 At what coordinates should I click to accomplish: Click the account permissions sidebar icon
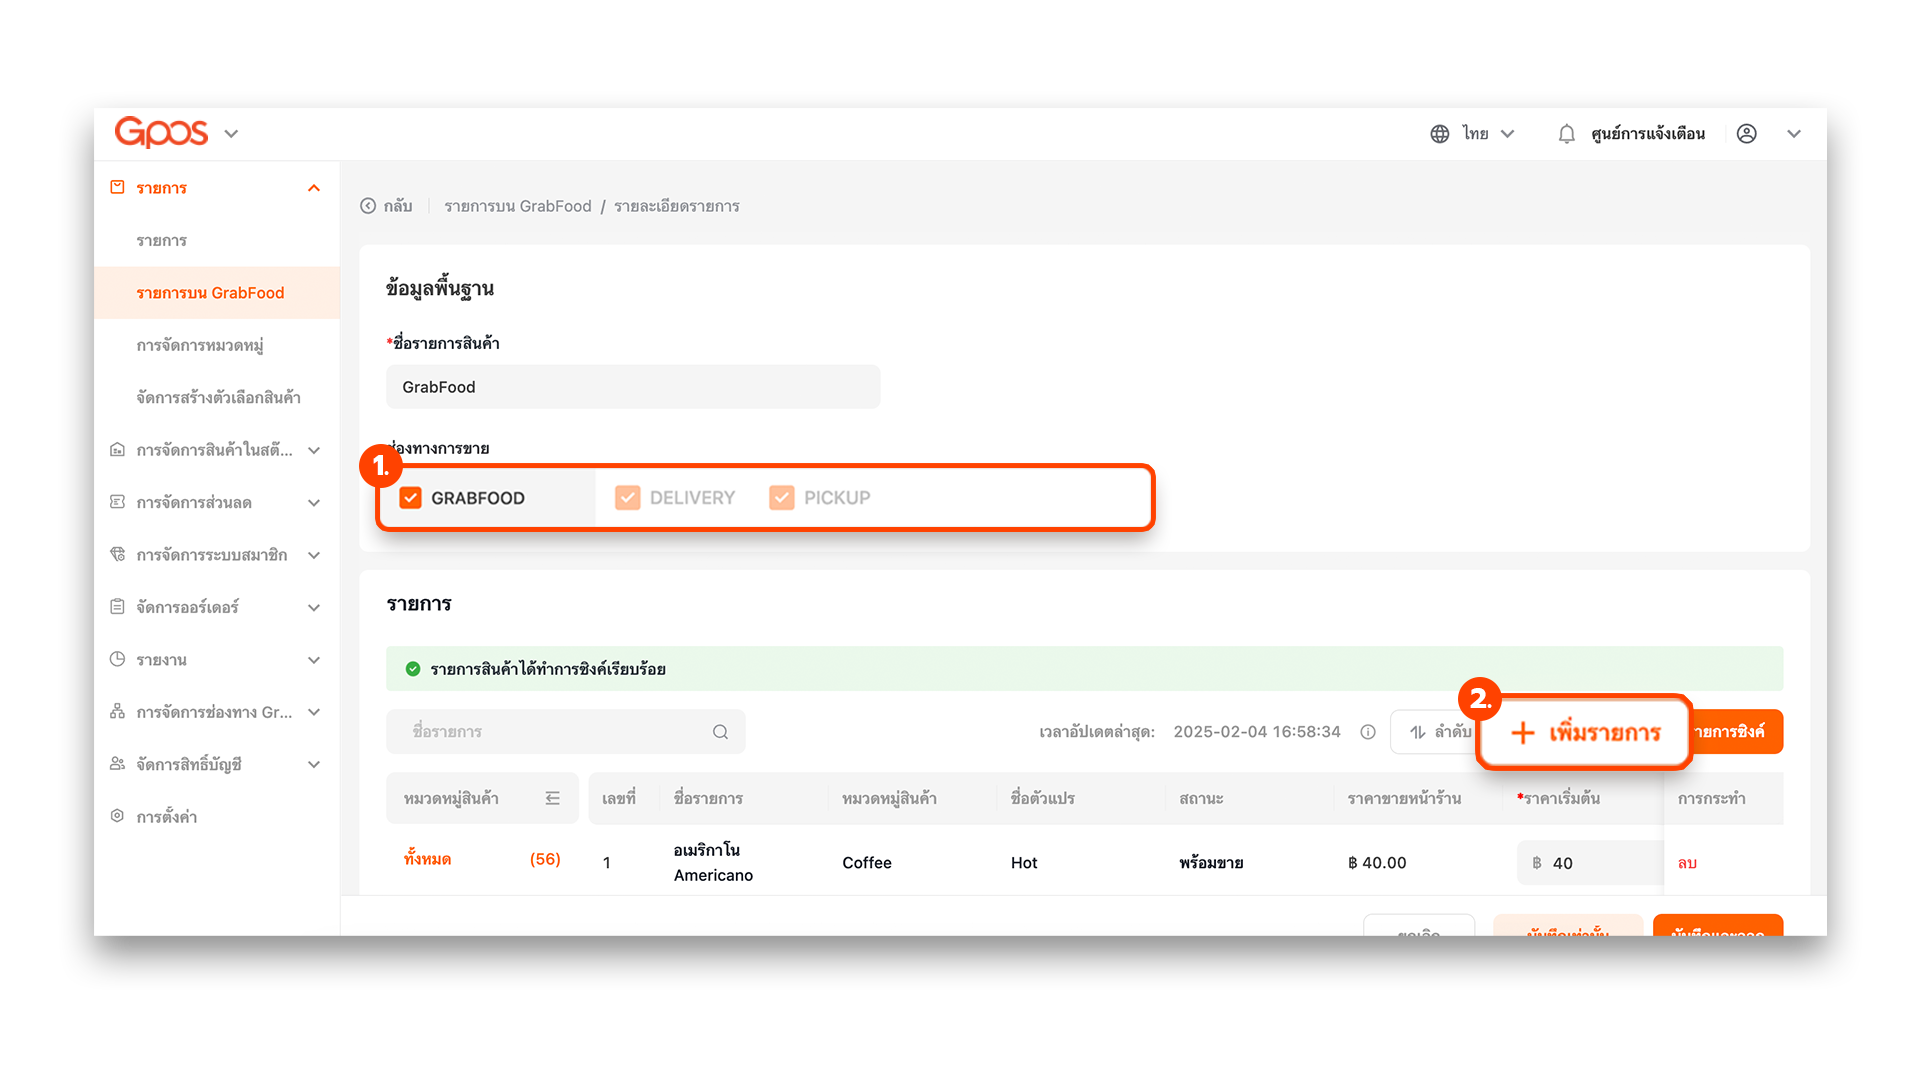pos(118,764)
